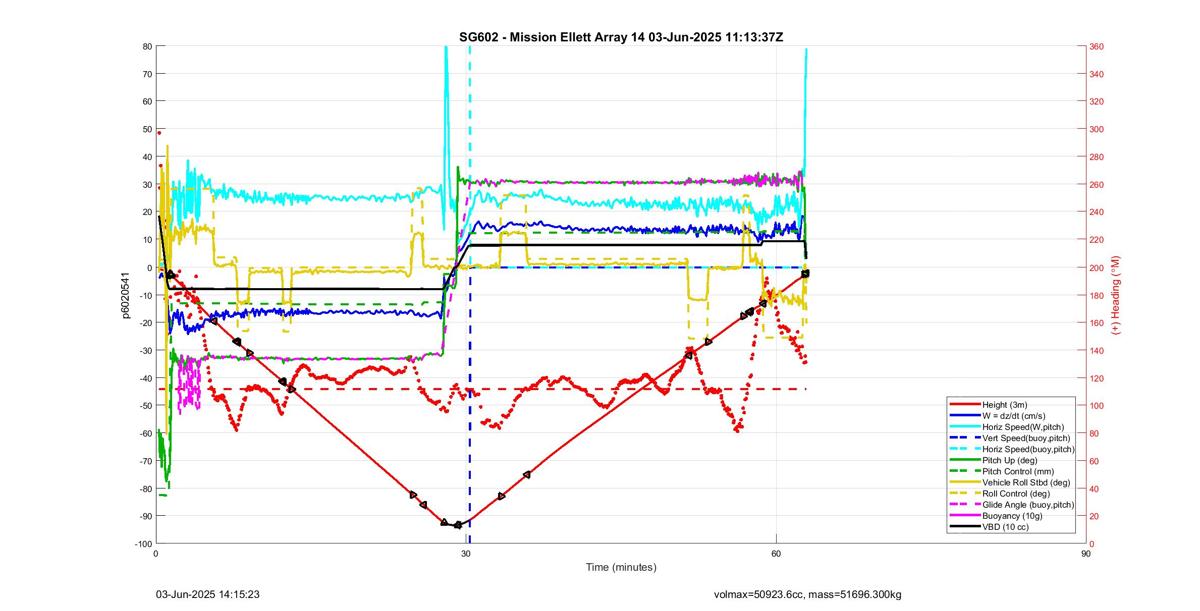
Task: Click the '200' tick on the heading axis
Action: coord(1098,267)
